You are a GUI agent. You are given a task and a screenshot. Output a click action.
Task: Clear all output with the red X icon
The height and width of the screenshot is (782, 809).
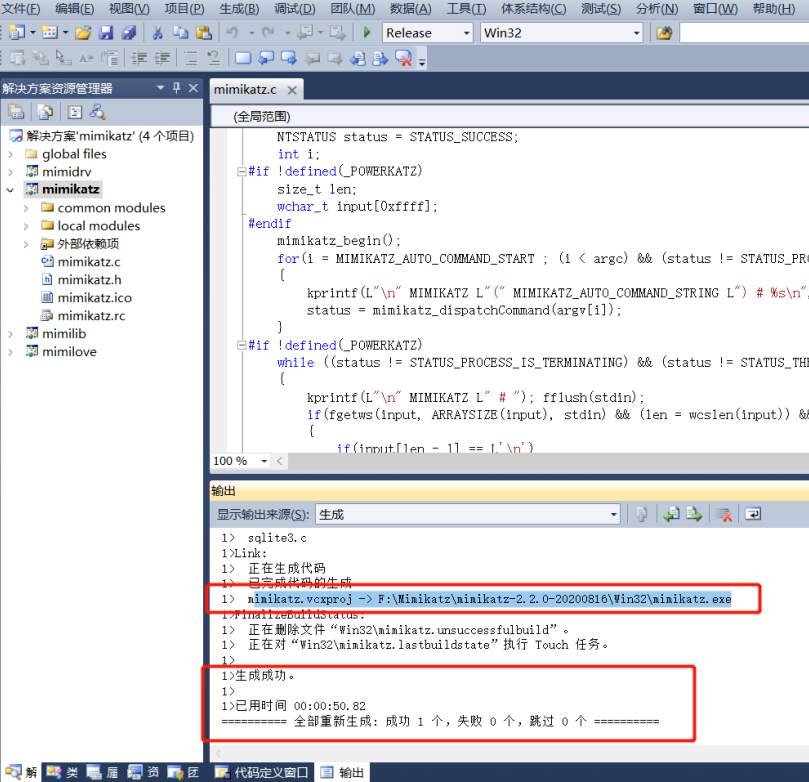point(724,514)
